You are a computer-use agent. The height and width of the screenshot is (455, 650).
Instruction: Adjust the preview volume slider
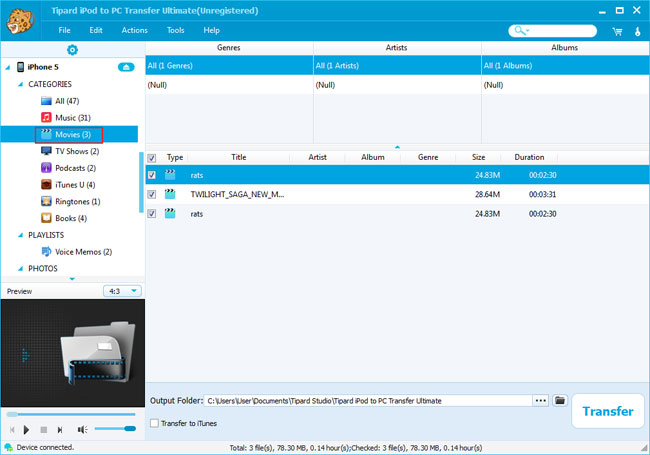115,428
